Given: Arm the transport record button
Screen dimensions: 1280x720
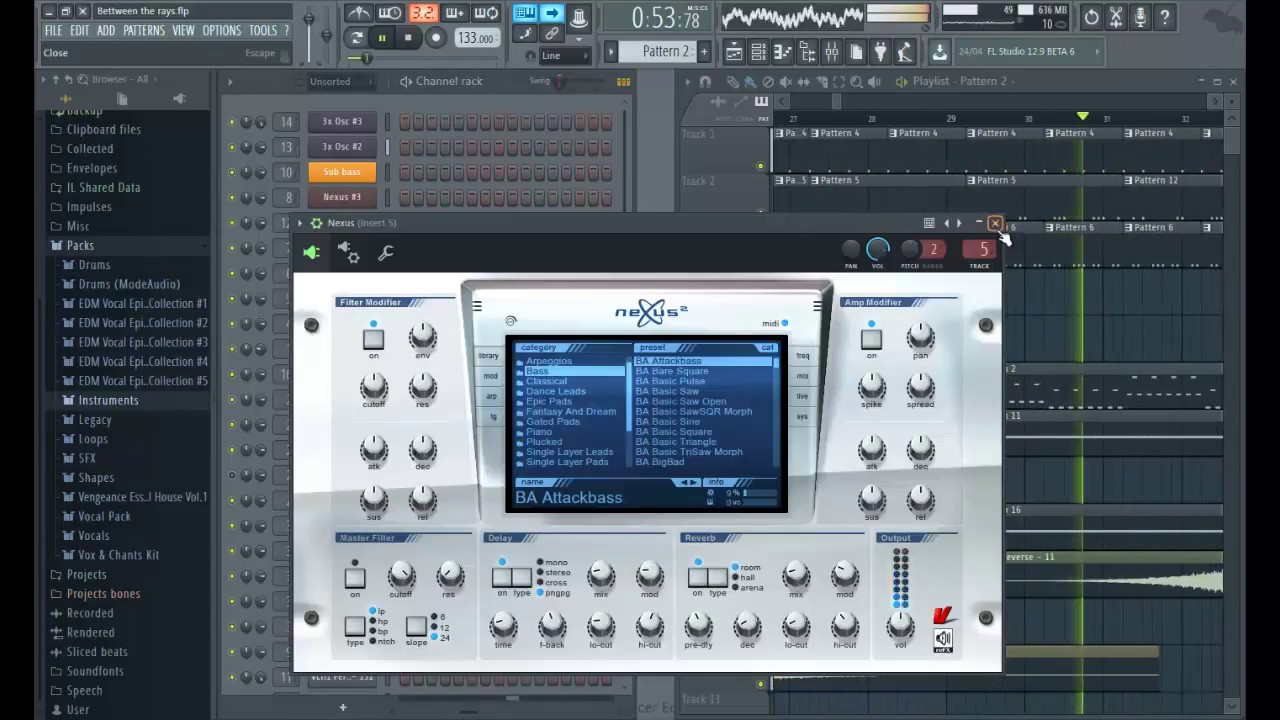Looking at the screenshot, I should 435,38.
